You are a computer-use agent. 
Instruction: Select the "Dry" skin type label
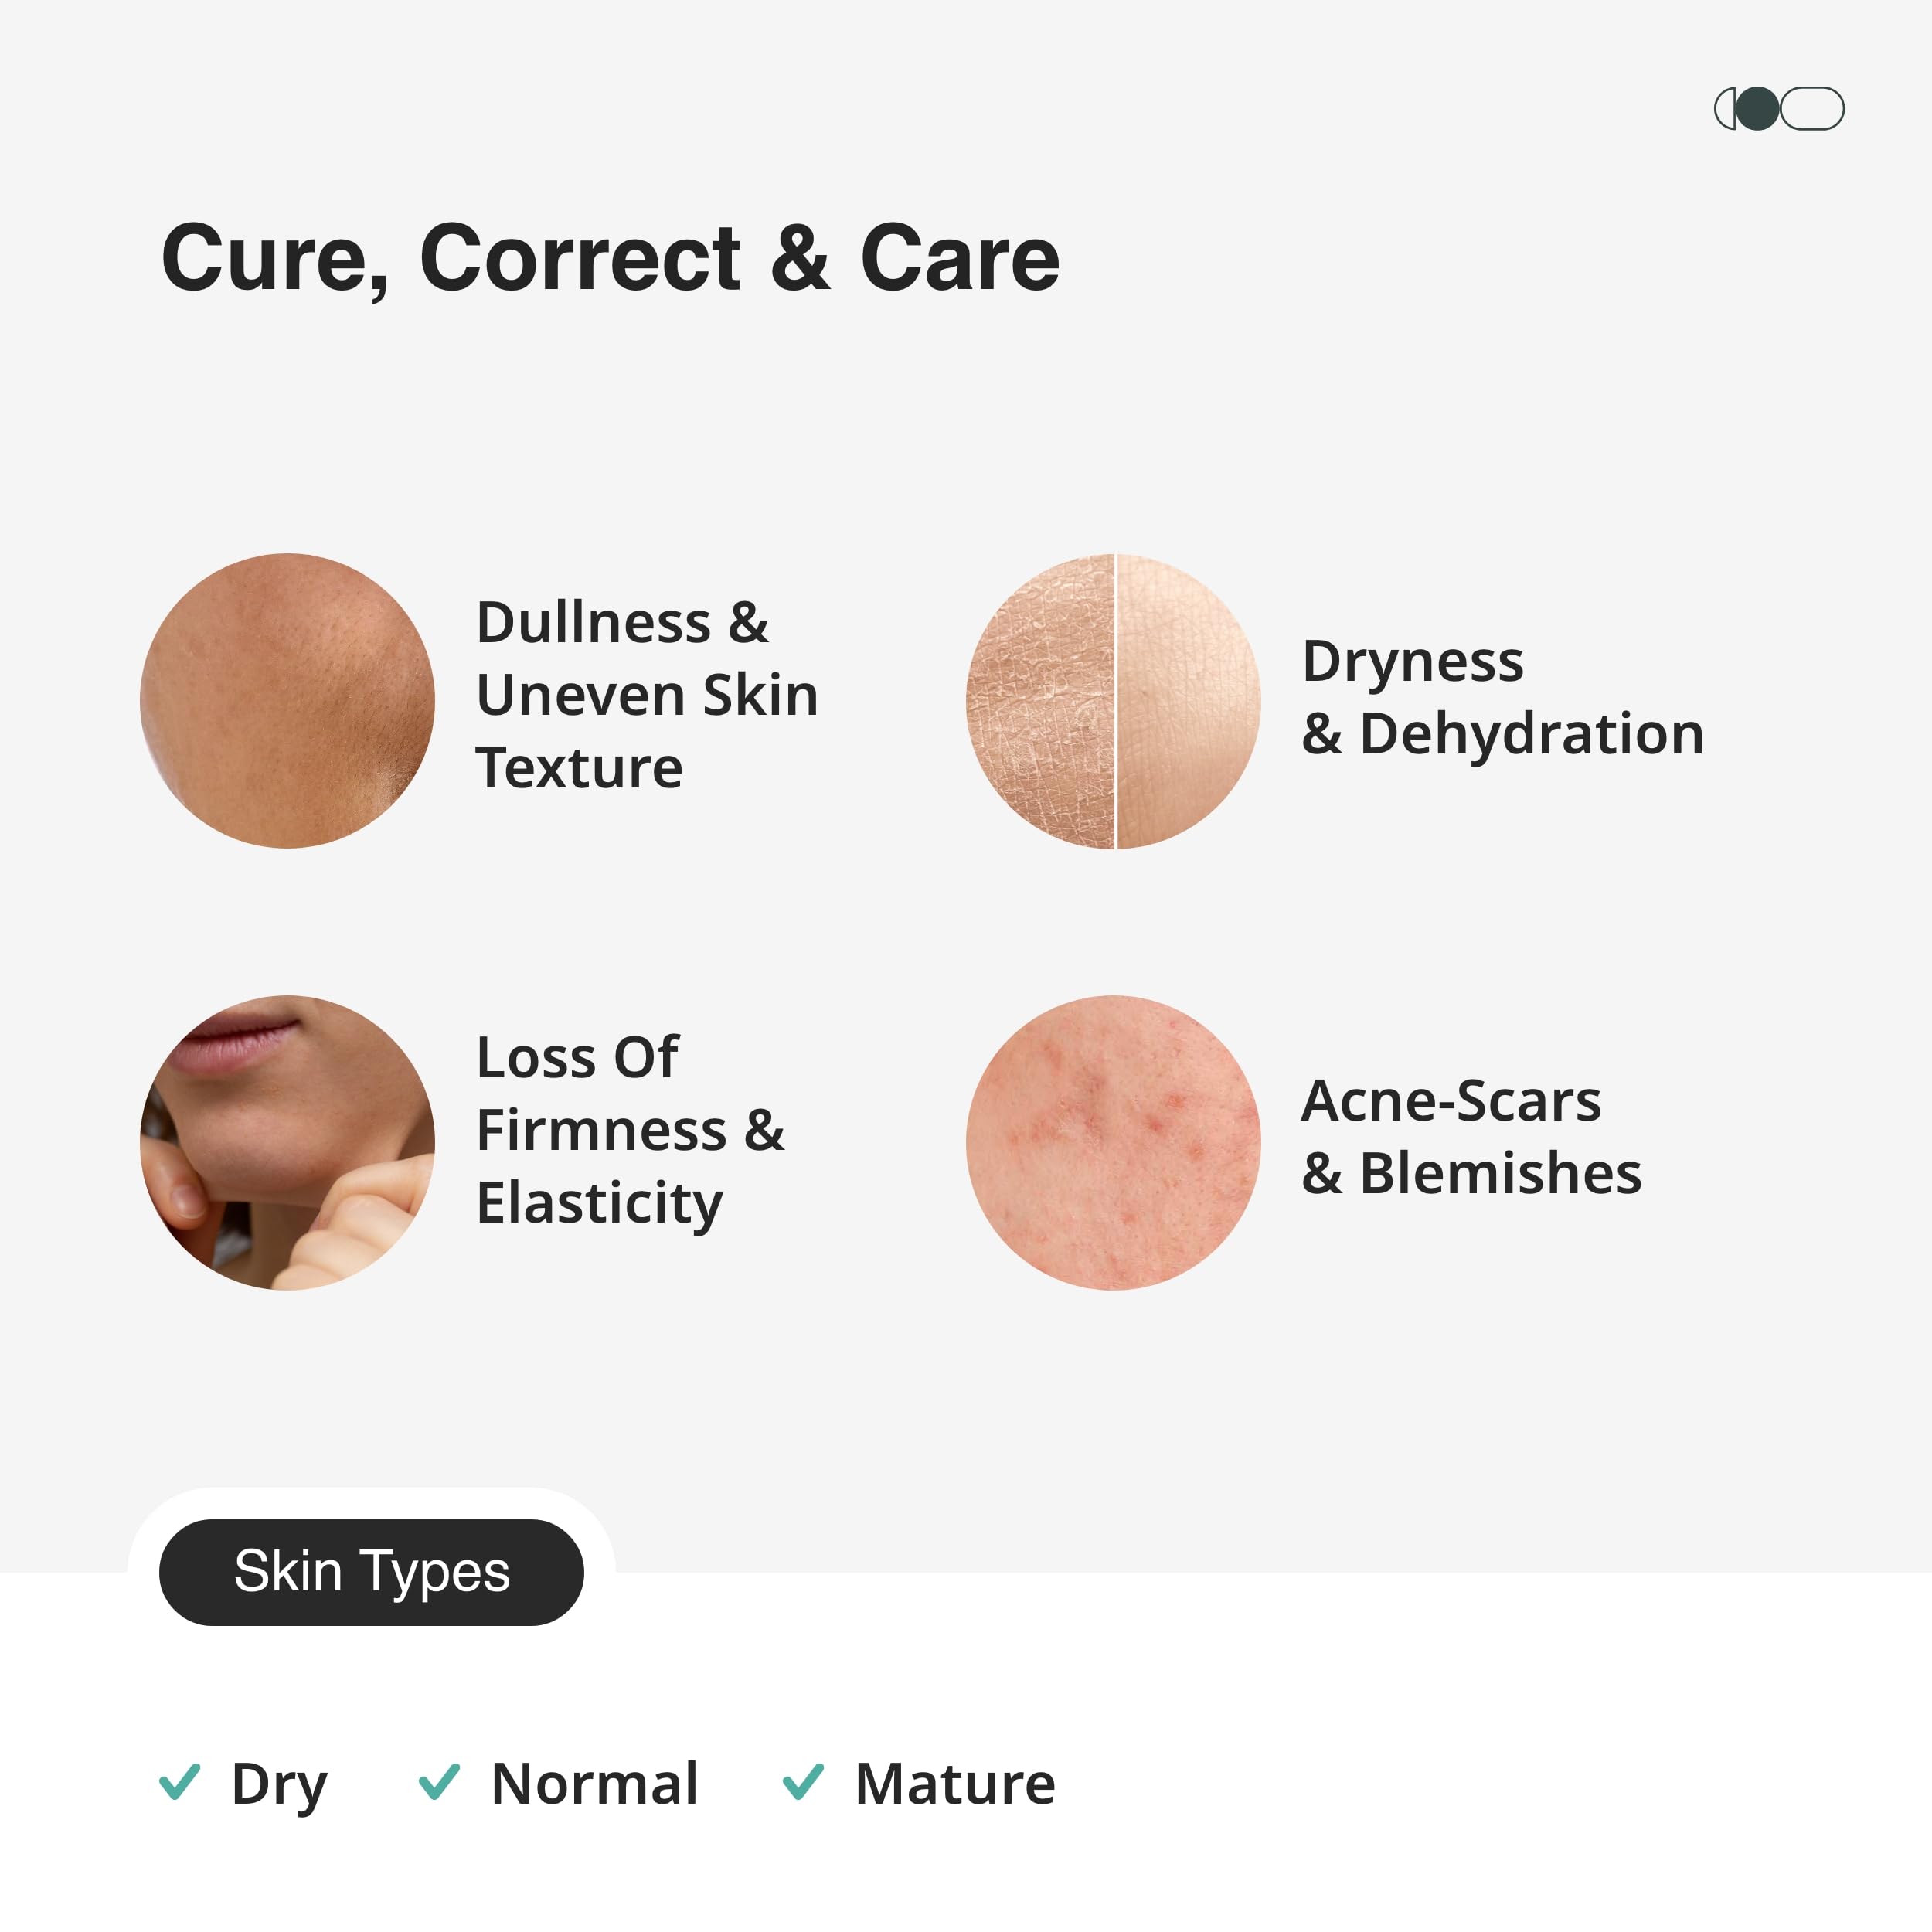[x=279, y=1783]
